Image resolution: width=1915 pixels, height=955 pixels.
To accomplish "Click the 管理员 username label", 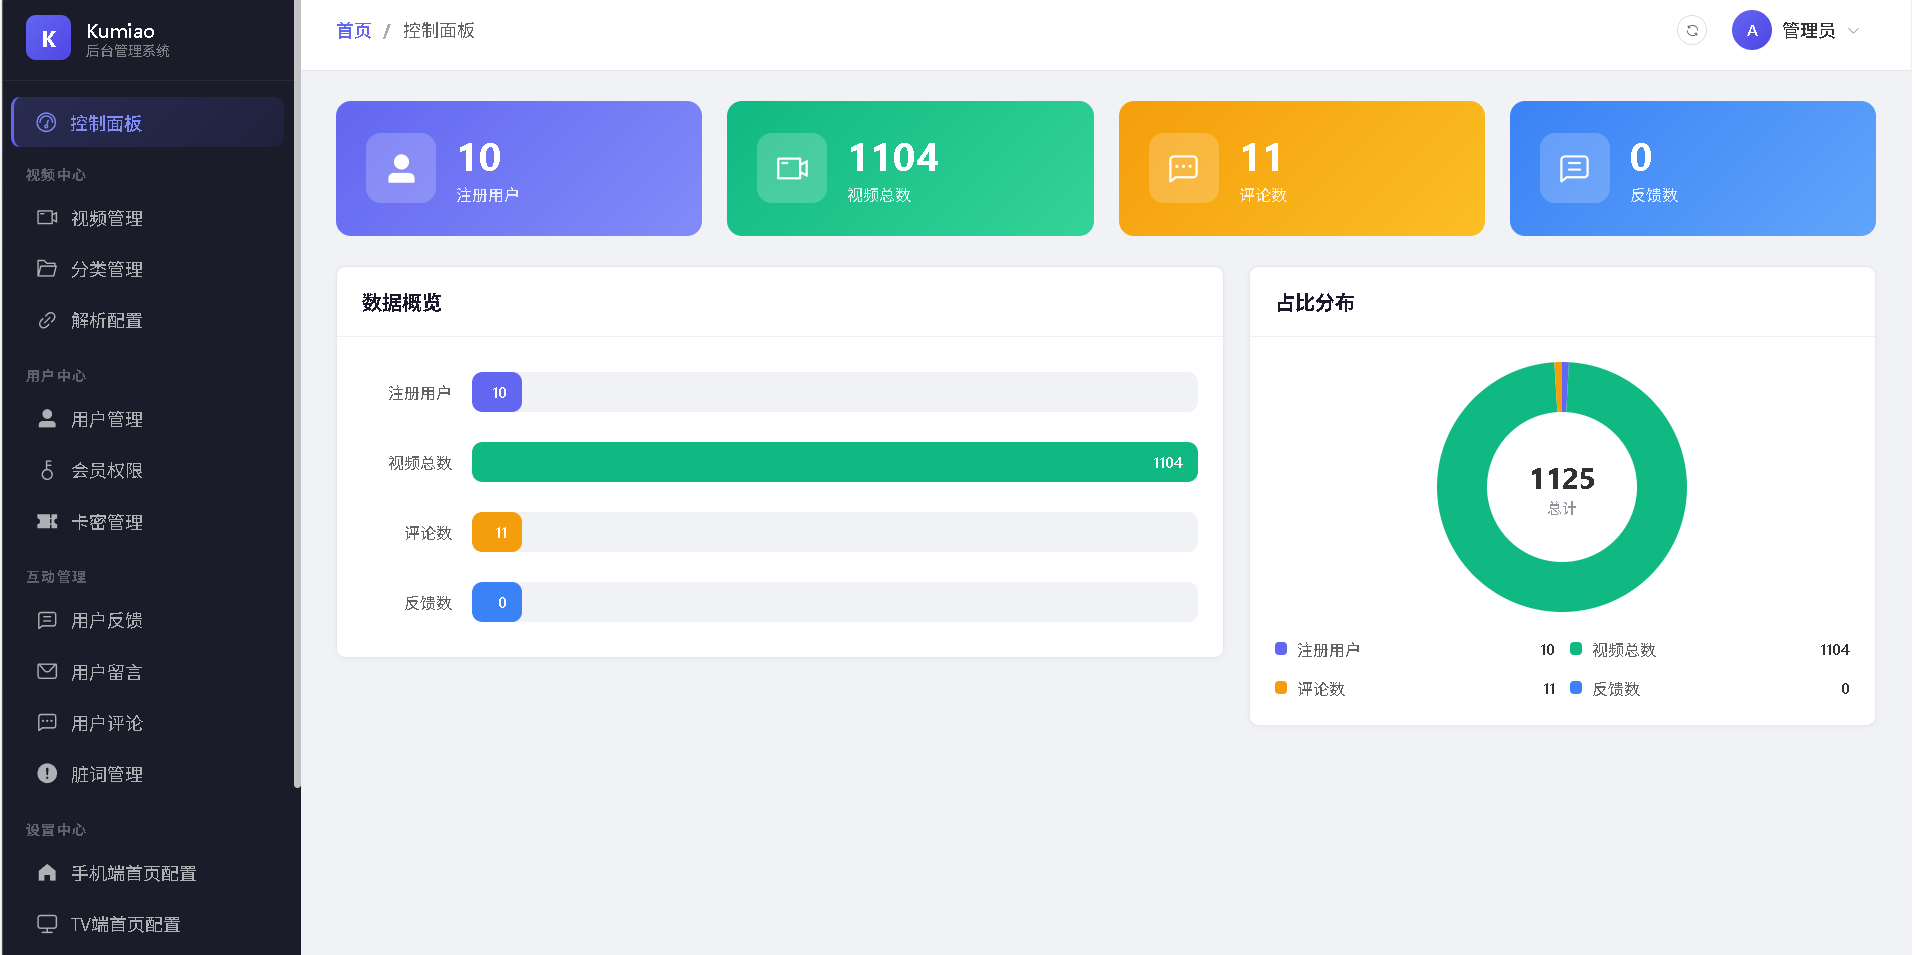I will [x=1808, y=31].
